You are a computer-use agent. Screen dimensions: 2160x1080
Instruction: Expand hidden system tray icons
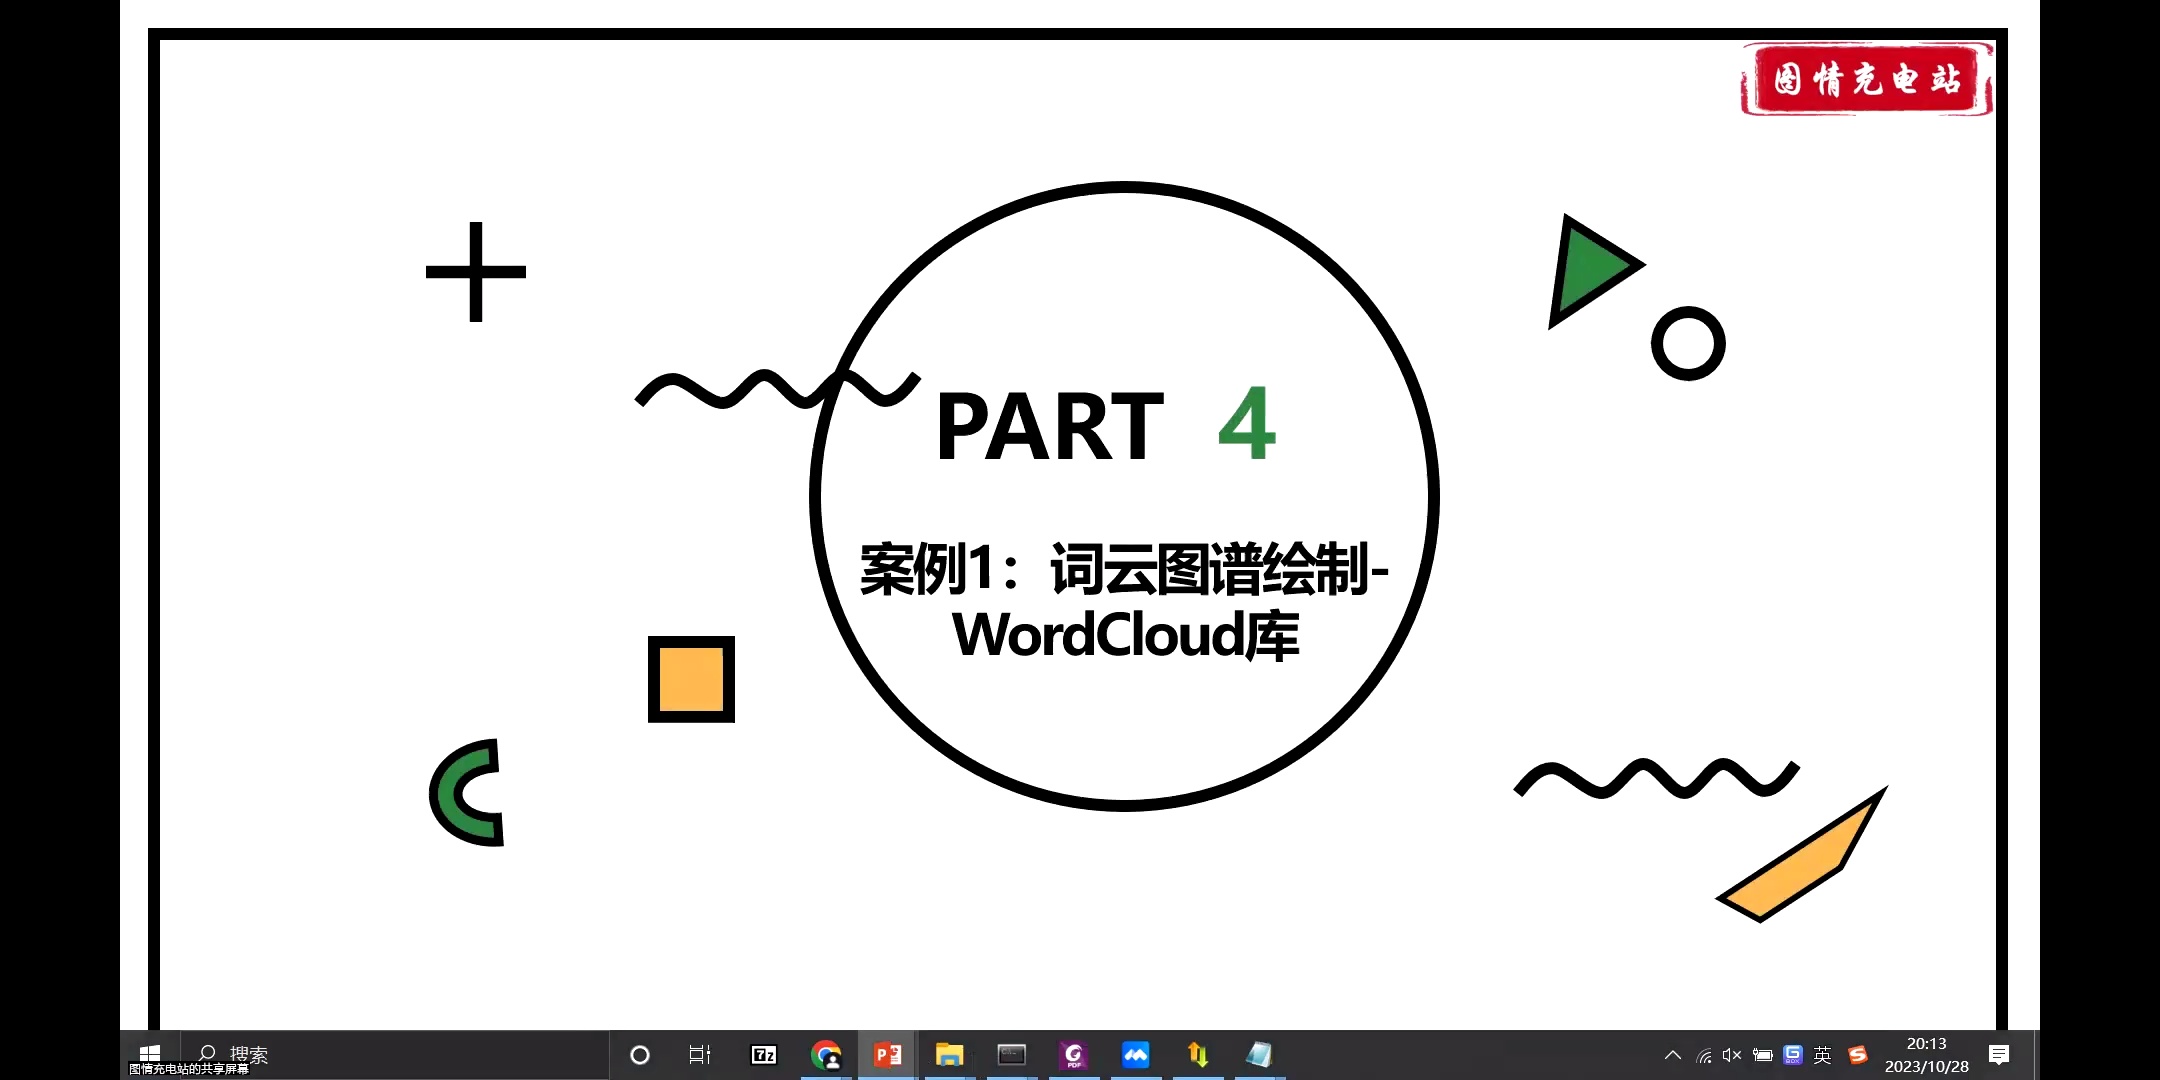1673,1055
